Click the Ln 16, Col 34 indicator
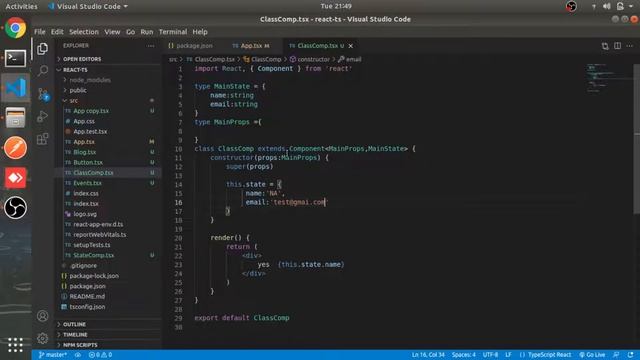 tap(428, 355)
